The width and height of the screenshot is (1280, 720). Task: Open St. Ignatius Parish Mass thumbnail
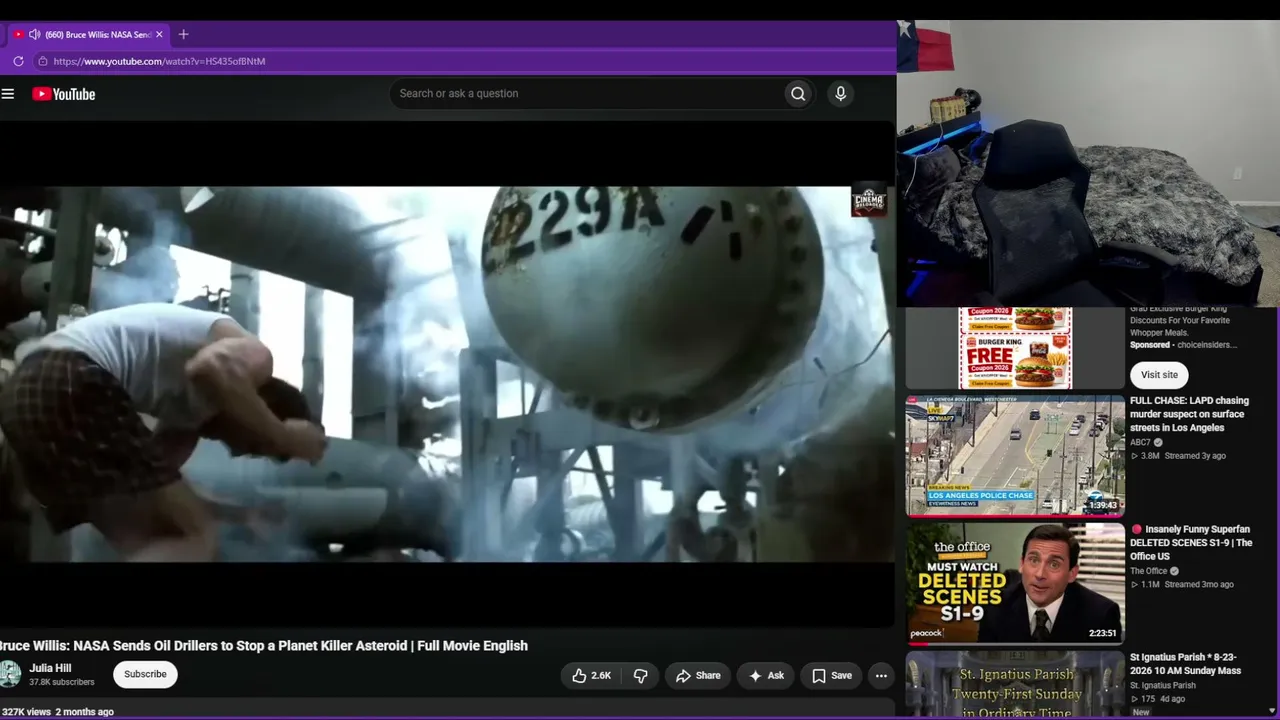1015,685
